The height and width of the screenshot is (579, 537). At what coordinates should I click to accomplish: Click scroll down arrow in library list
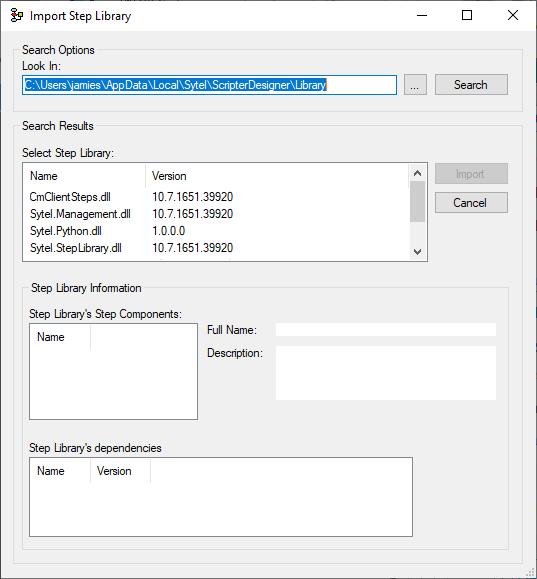pyautogui.click(x=417, y=251)
